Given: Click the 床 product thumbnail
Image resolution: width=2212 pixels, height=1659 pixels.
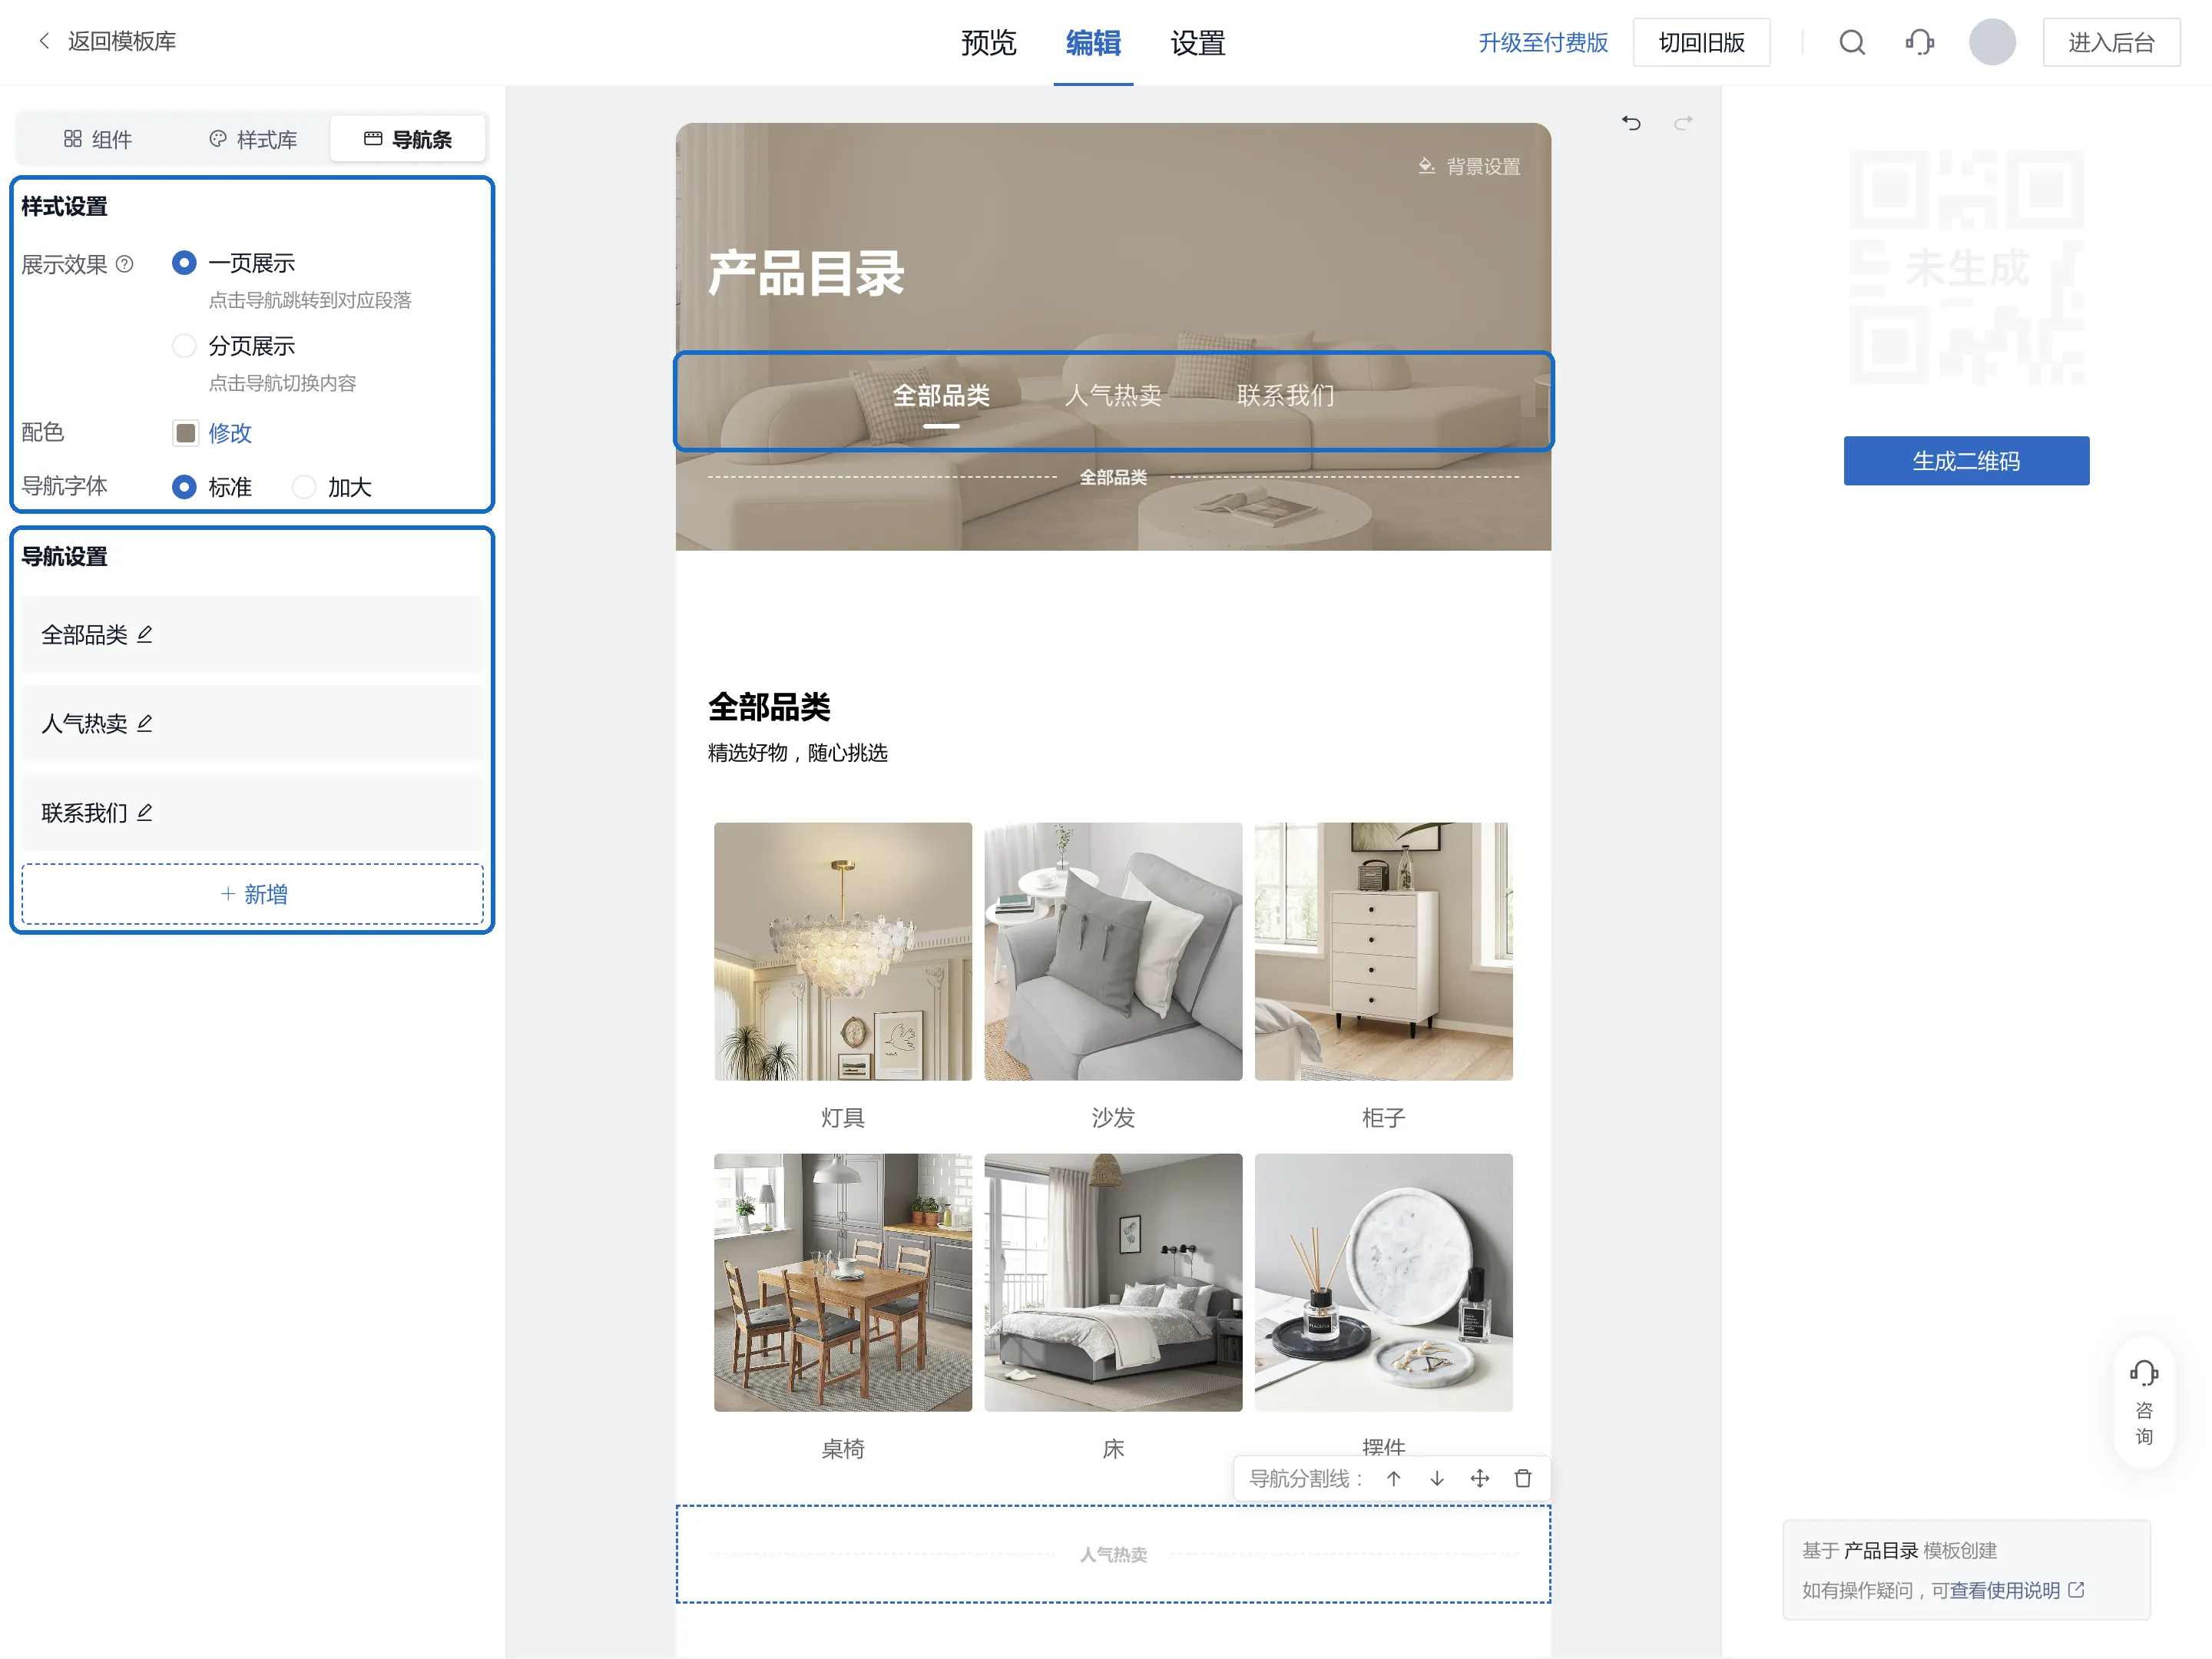Looking at the screenshot, I should click(1113, 1282).
